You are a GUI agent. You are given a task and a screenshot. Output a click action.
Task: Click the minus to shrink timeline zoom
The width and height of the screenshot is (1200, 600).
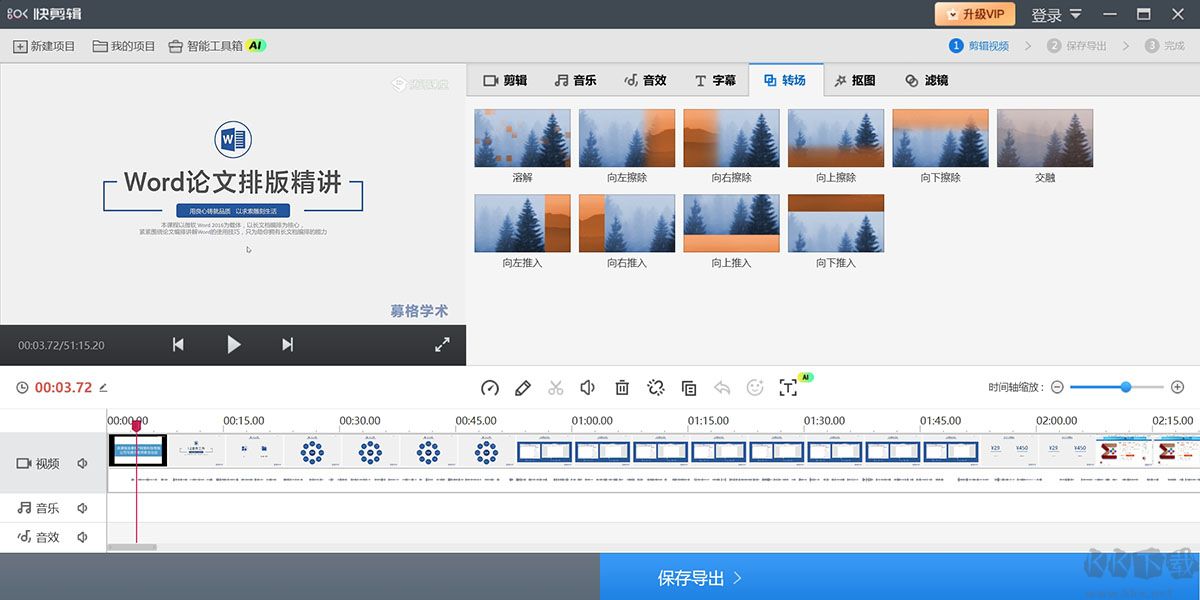pos(1057,386)
